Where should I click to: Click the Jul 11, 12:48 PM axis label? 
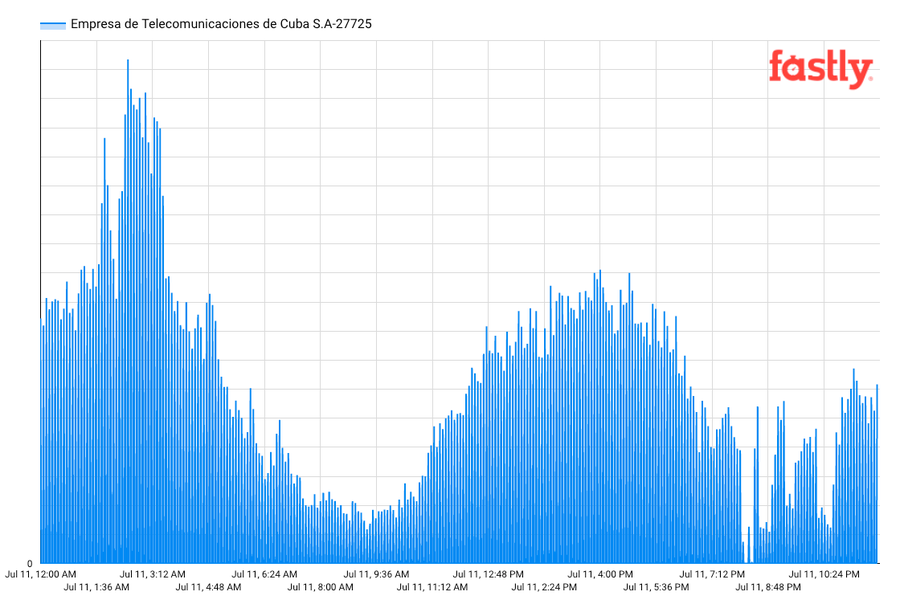[488, 574]
